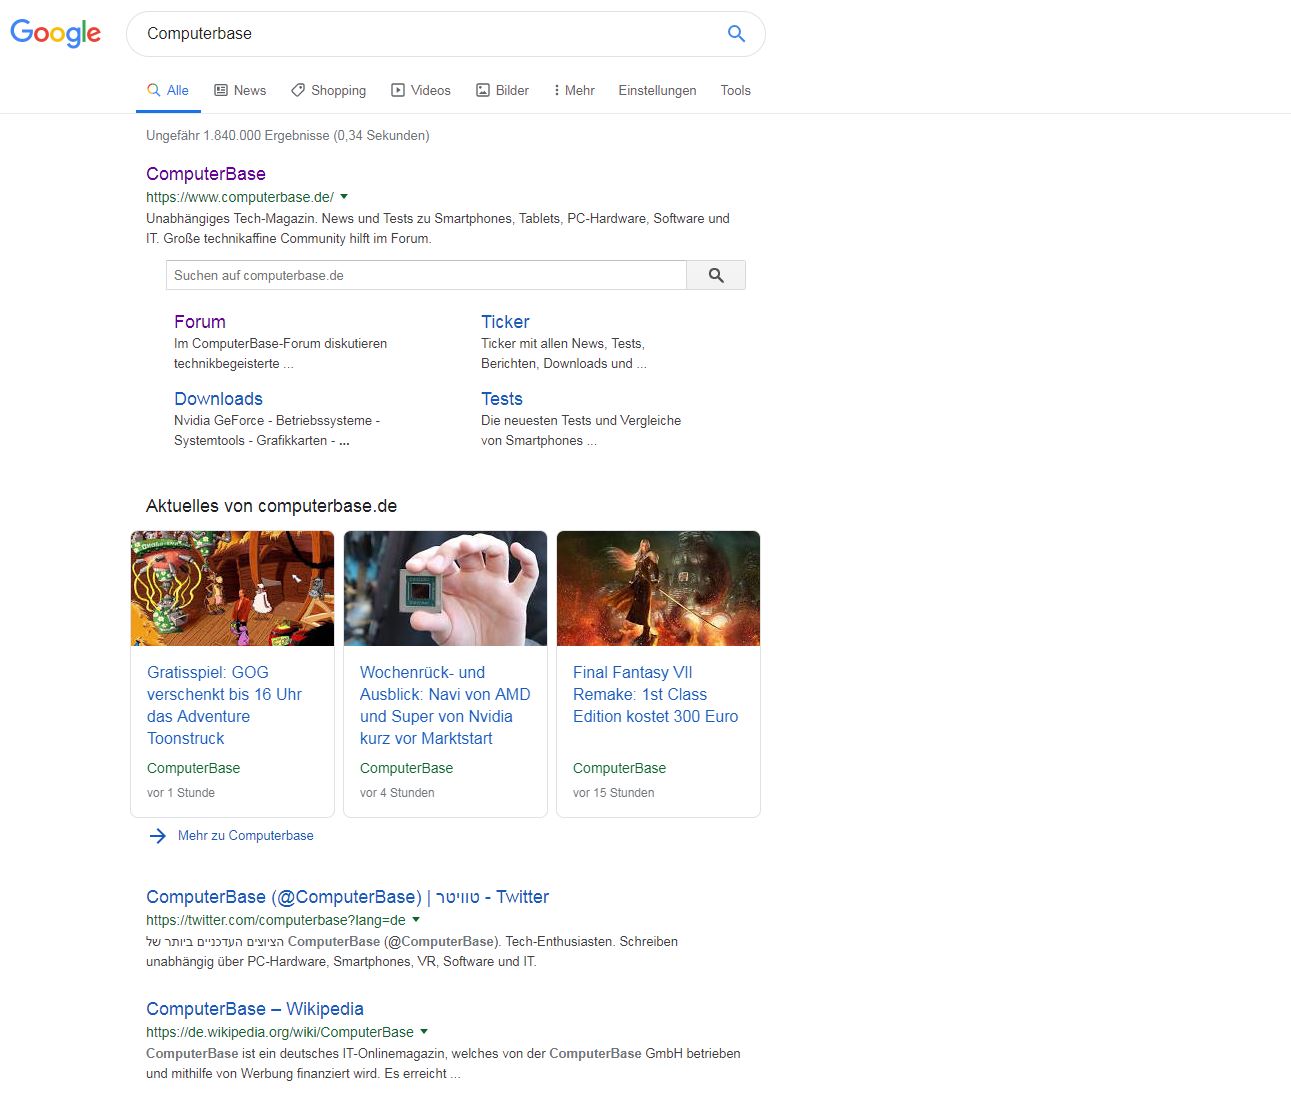Screen dimensions: 1291x1094
Task: Click the vor 4 Stunden timestamp
Action: [x=397, y=793]
